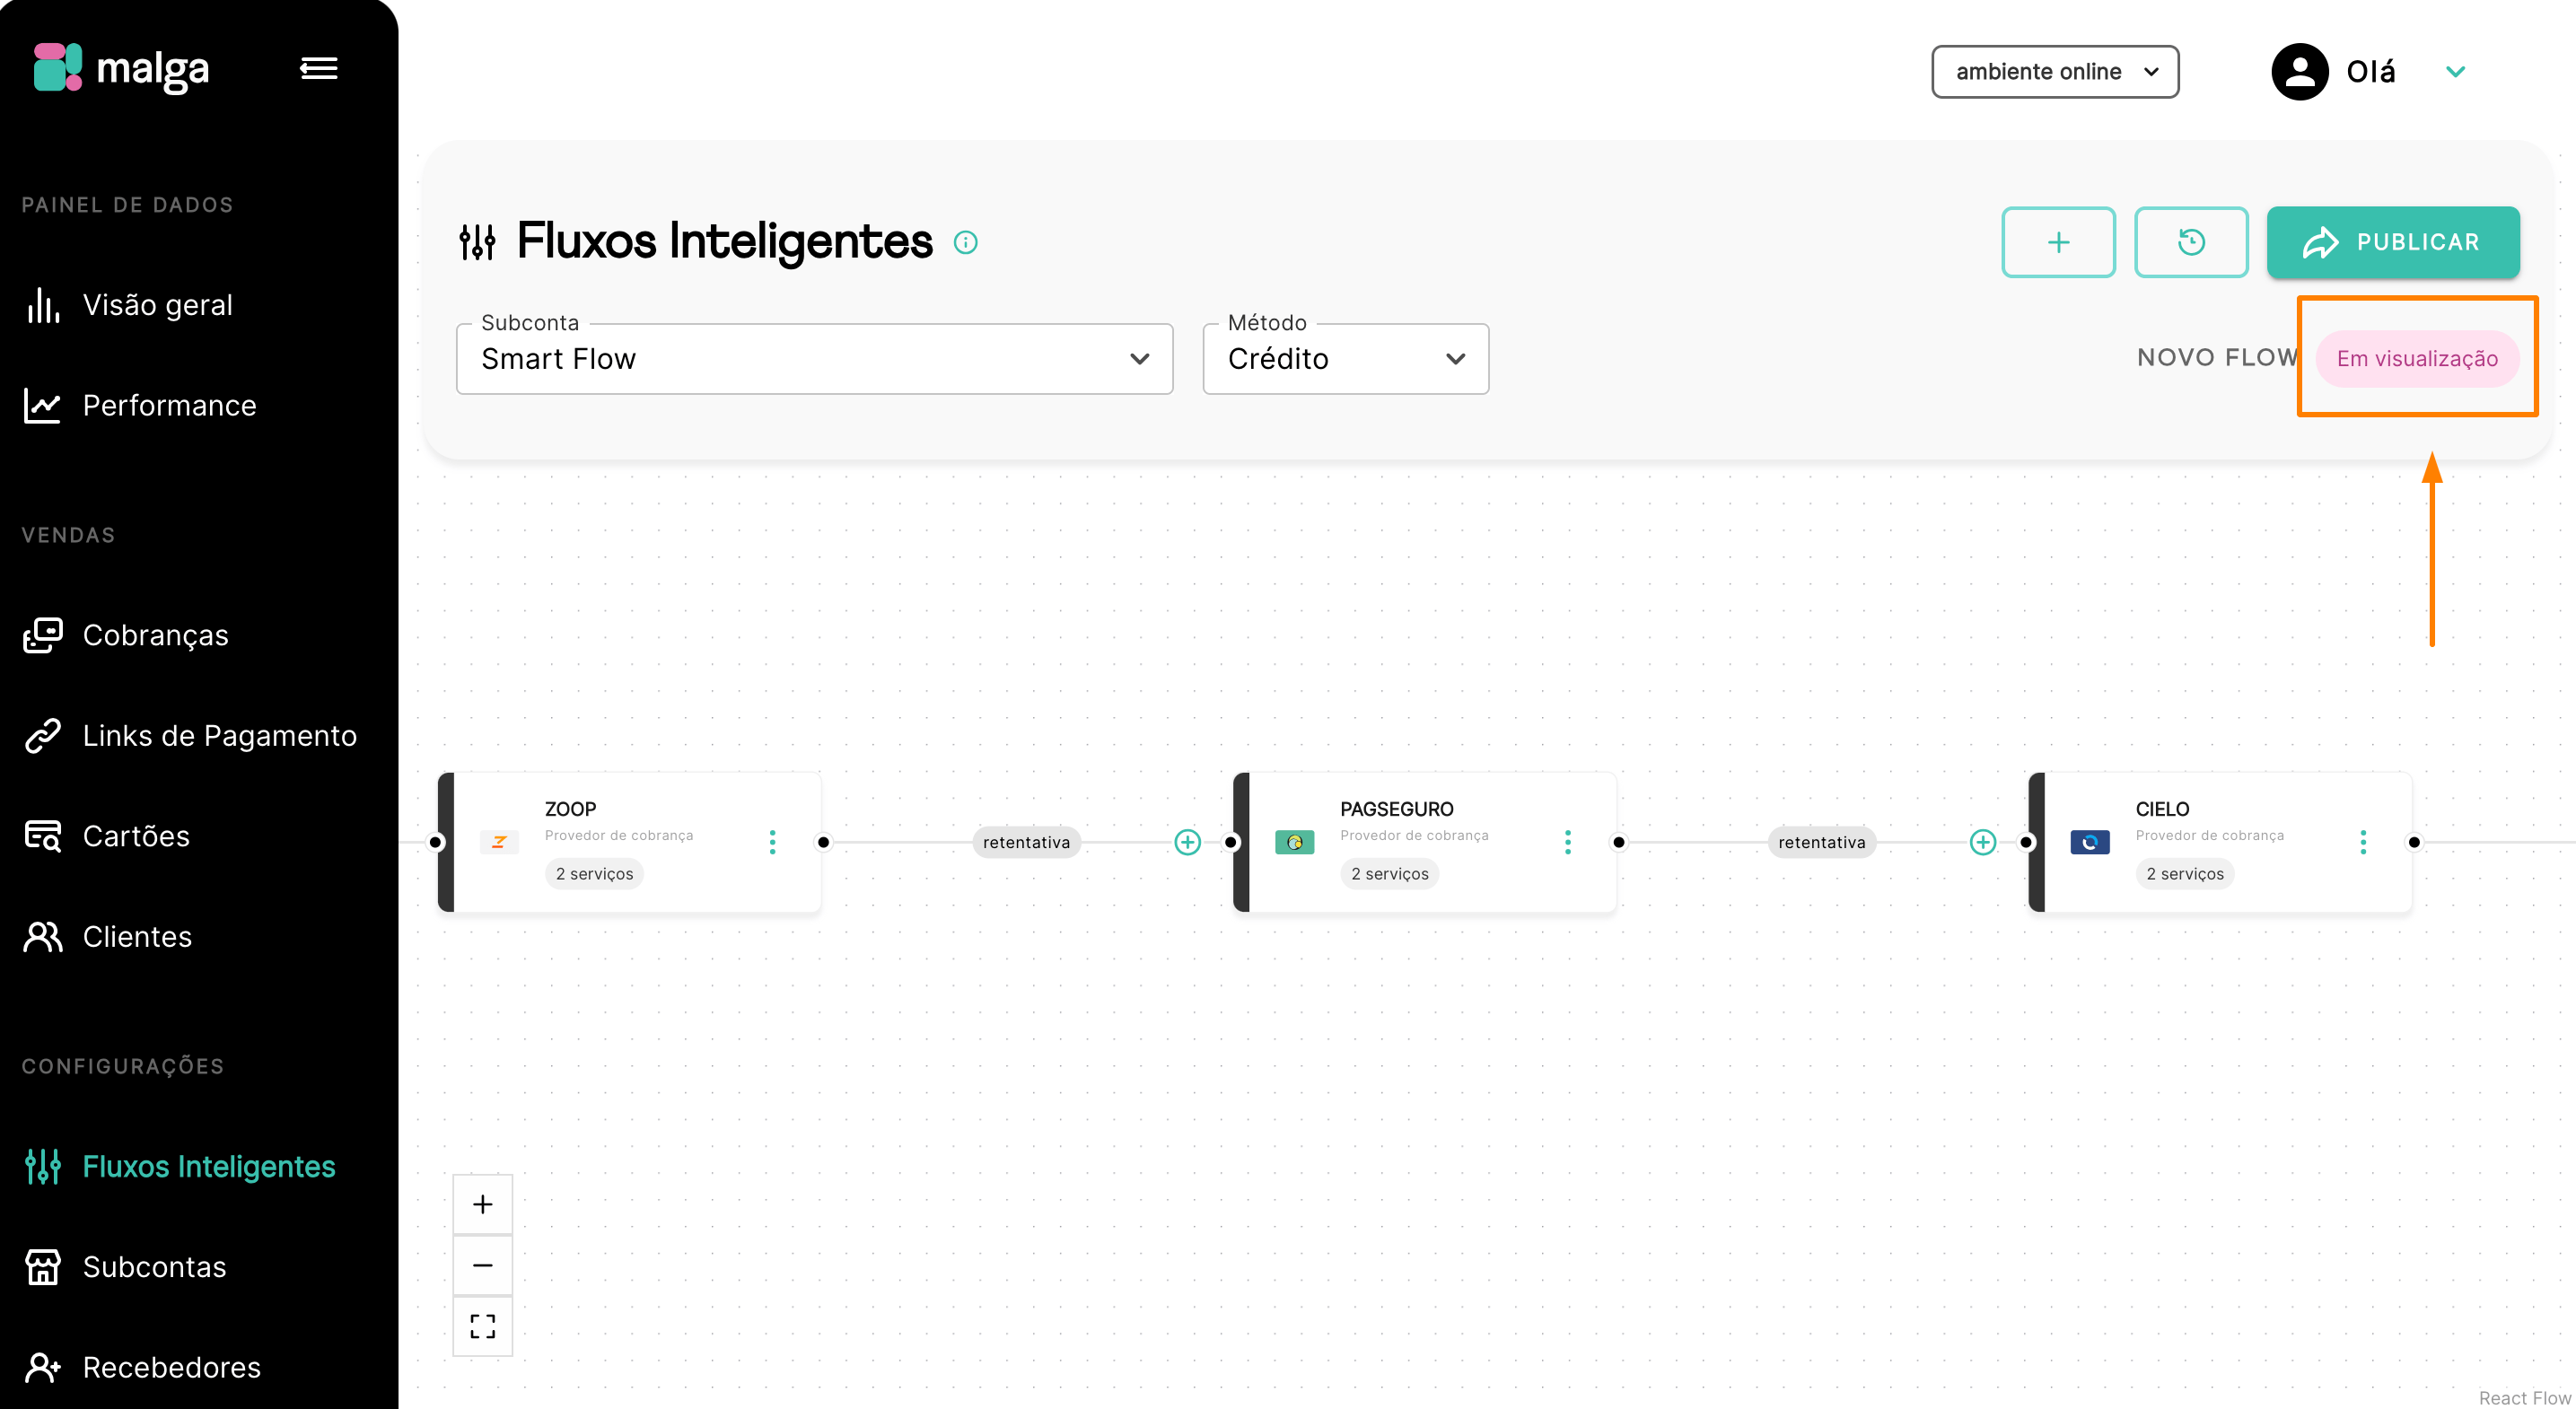2576x1409 pixels.
Task: Open the Subconta Smart Flow dropdown
Action: pos(814,358)
